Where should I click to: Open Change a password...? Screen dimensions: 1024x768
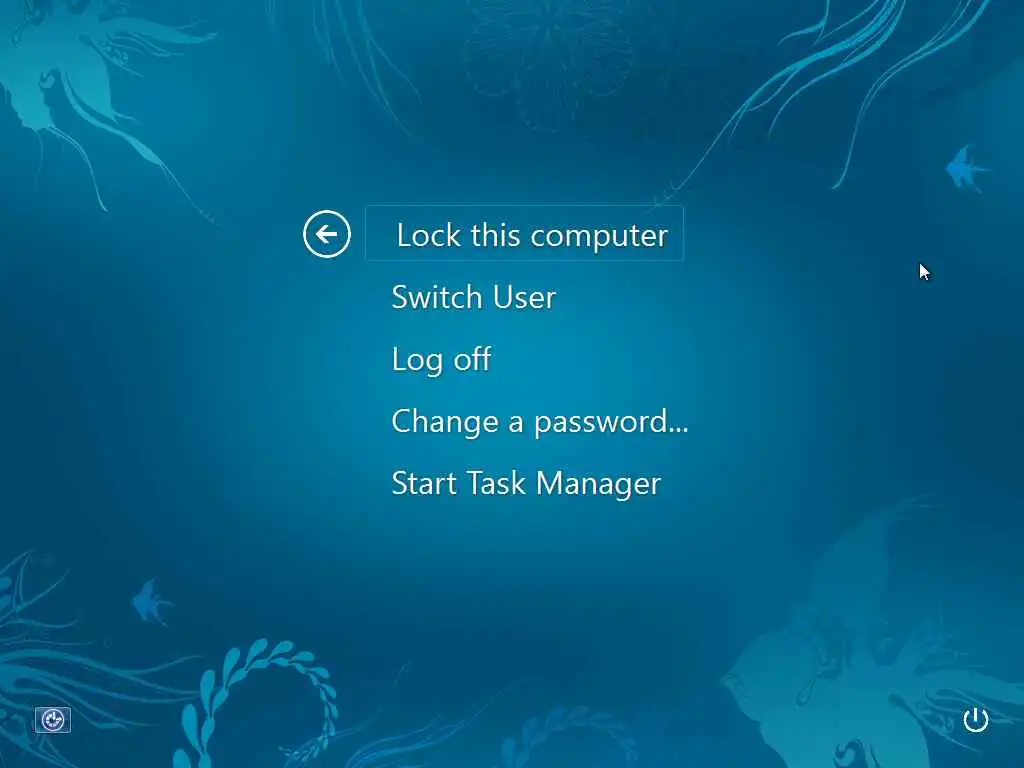(539, 422)
